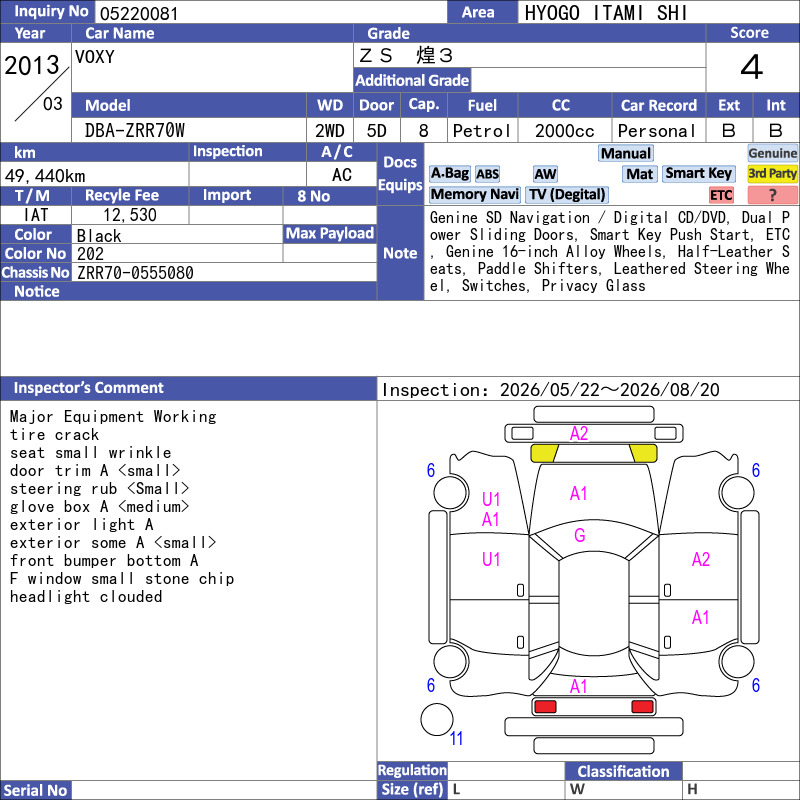Viewport: 800px width, 800px height.
Task: Click the Petrol fuel value
Action: (482, 131)
